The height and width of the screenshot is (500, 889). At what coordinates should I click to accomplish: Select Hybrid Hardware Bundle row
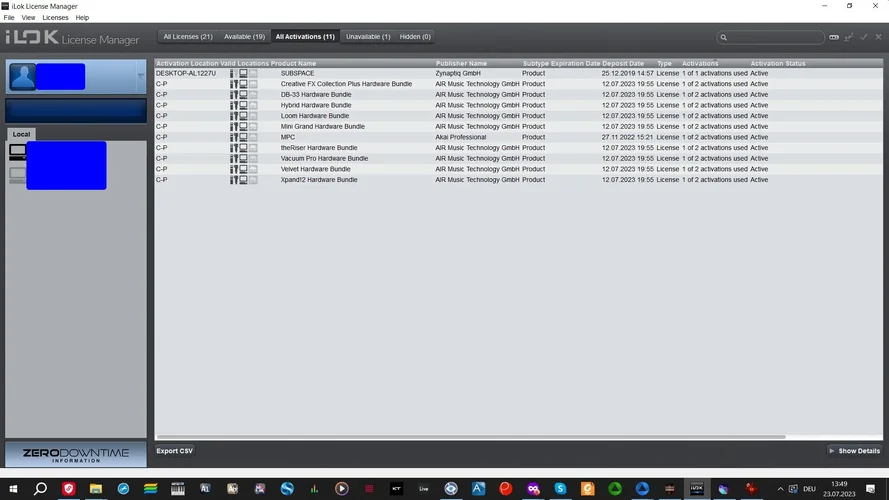[x=518, y=105]
